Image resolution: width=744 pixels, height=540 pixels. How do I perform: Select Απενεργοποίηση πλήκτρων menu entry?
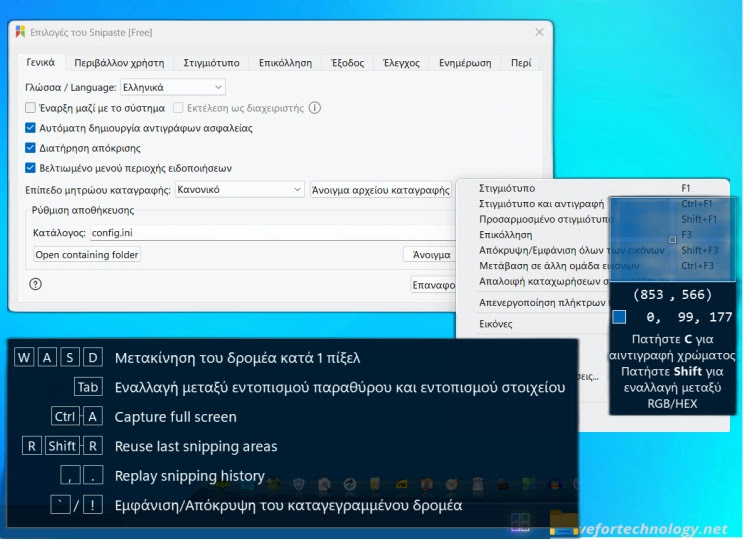point(542,302)
